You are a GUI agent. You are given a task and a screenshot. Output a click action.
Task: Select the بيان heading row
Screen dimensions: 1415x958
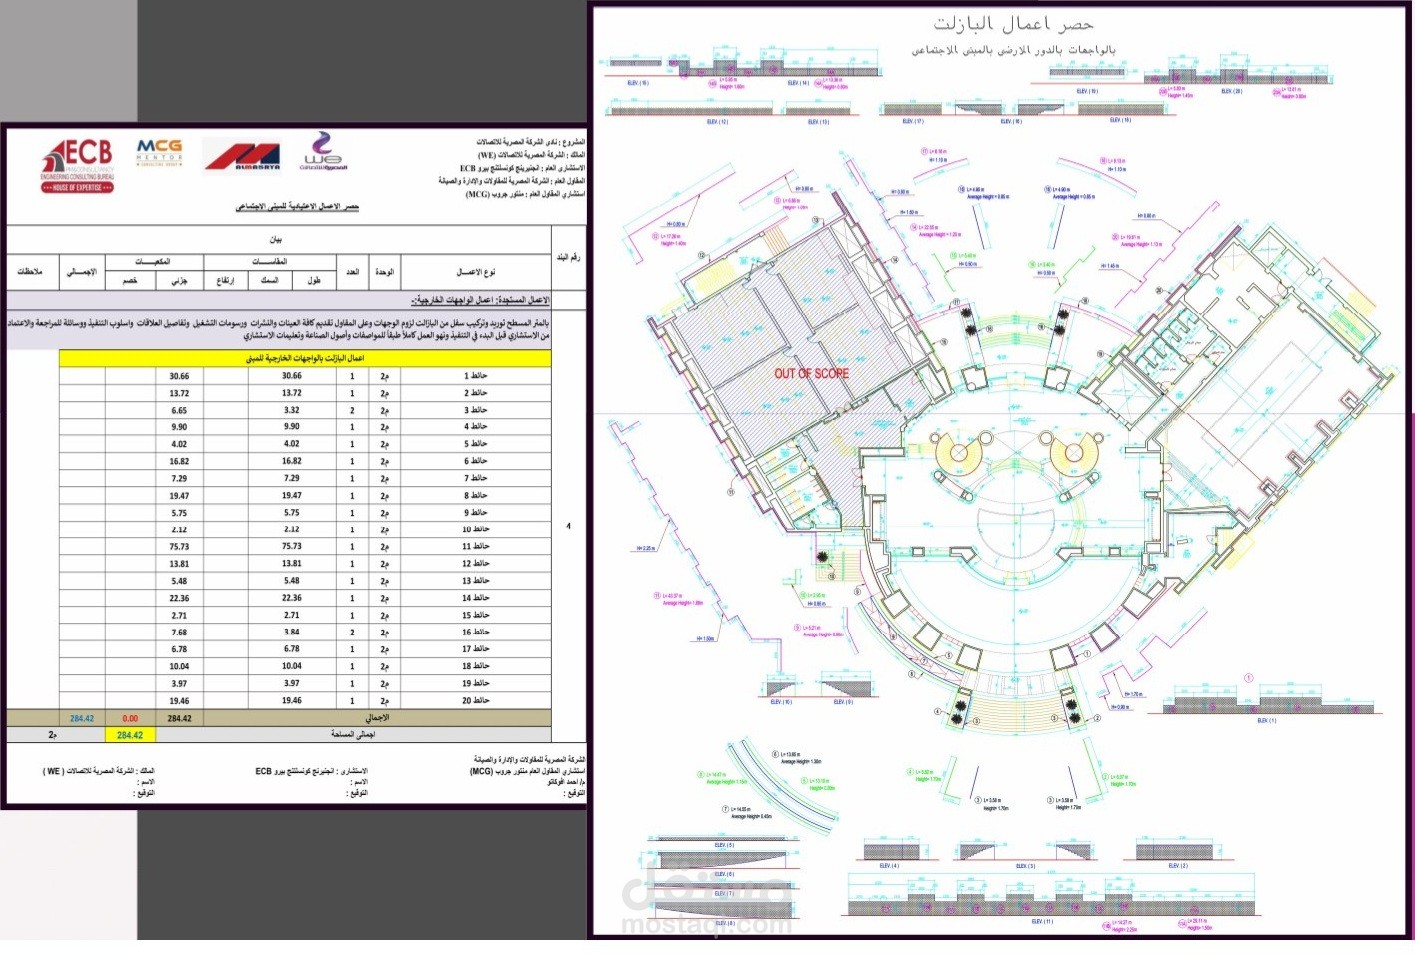[x=277, y=239]
